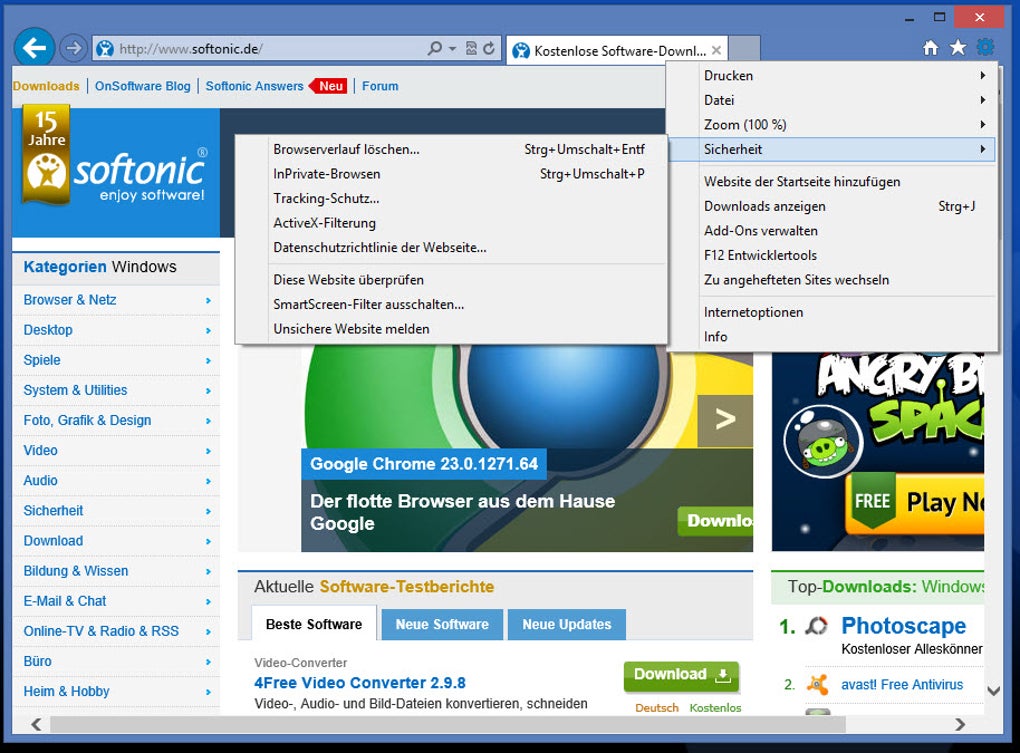Image resolution: width=1020 pixels, height=753 pixels.
Task: Click the avast! Free Antivirus icon
Action: click(x=817, y=684)
